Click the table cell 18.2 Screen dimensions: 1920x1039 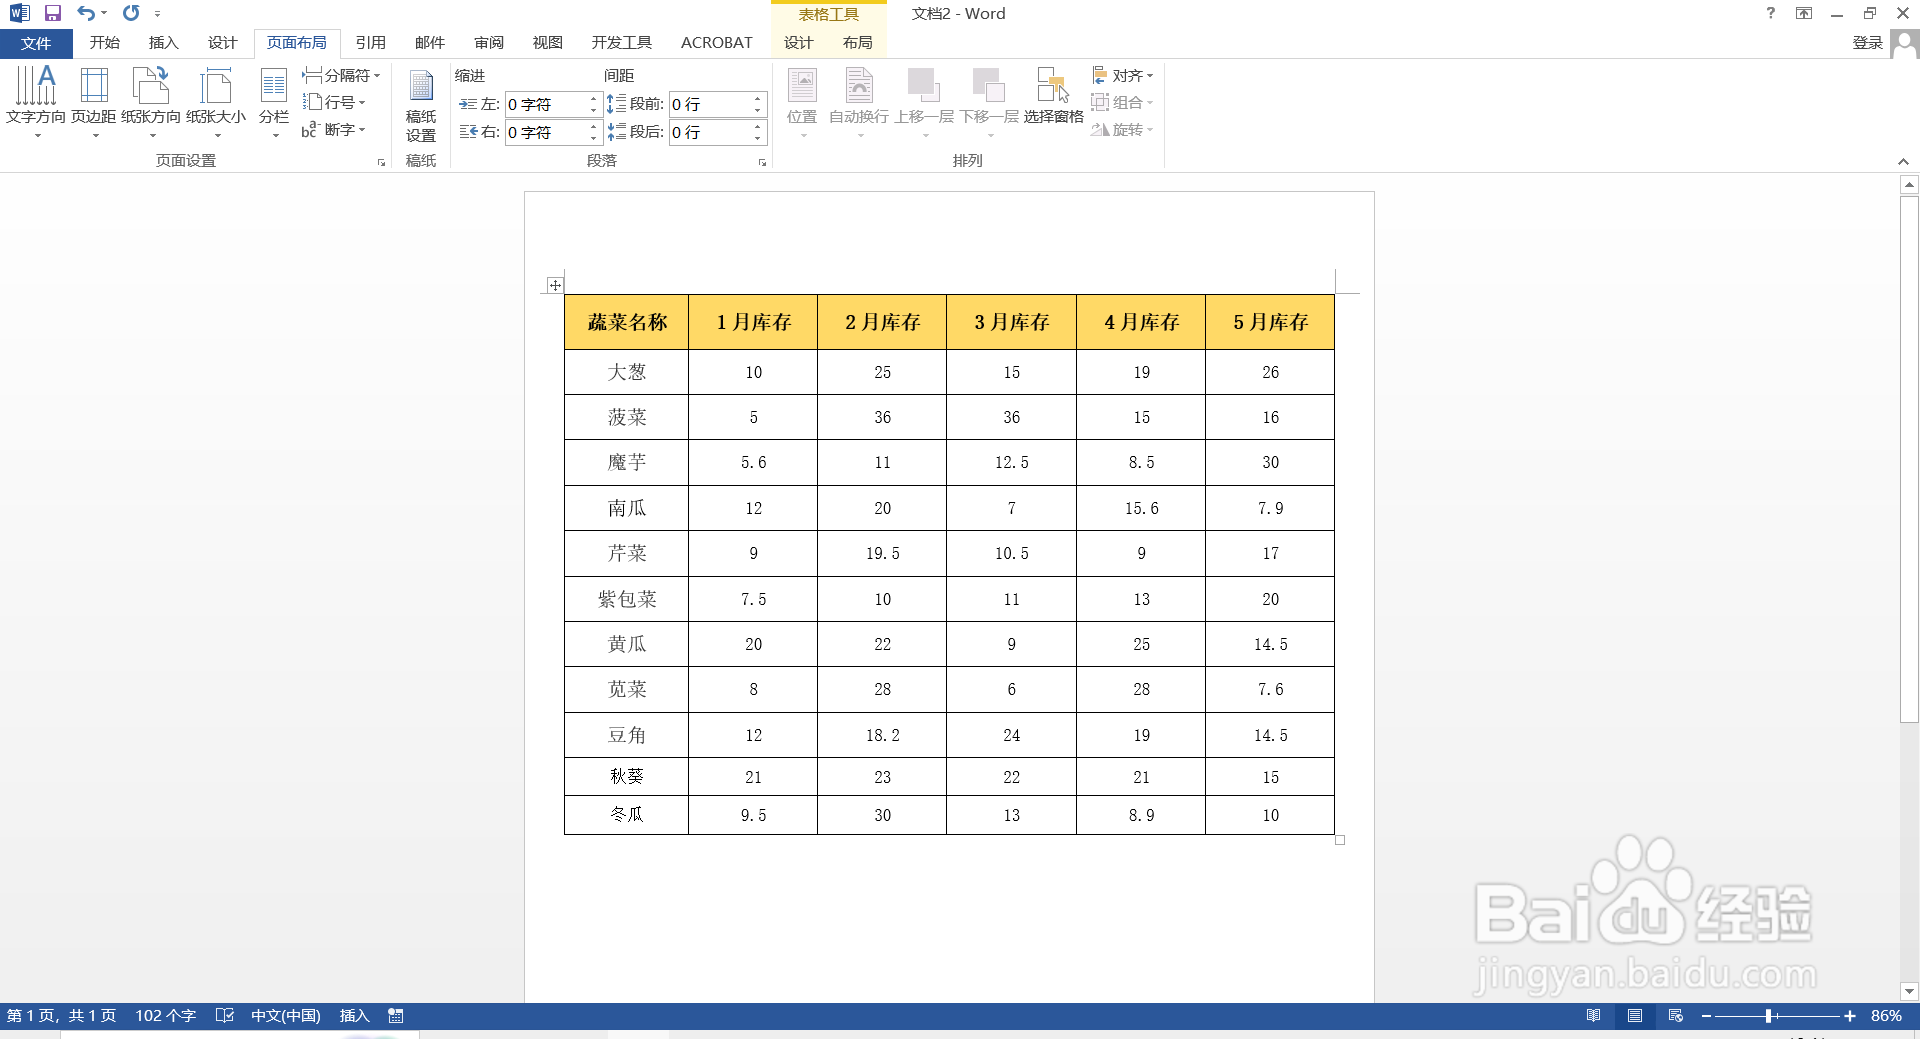pos(882,735)
